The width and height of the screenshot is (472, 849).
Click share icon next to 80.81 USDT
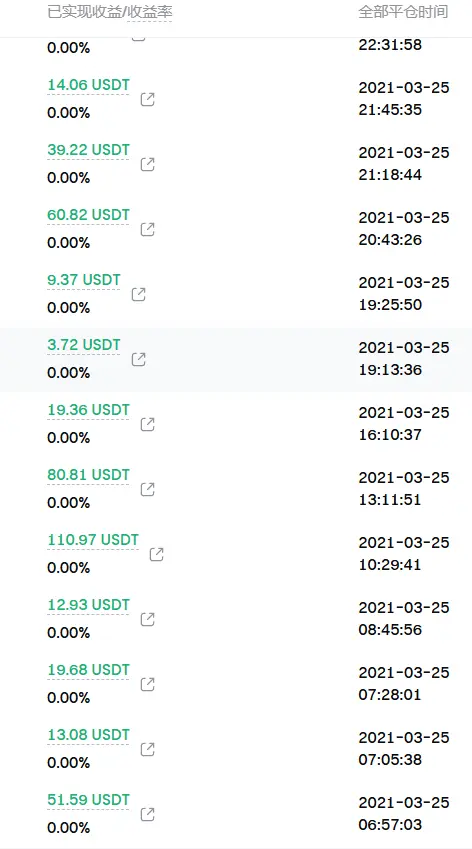147,489
